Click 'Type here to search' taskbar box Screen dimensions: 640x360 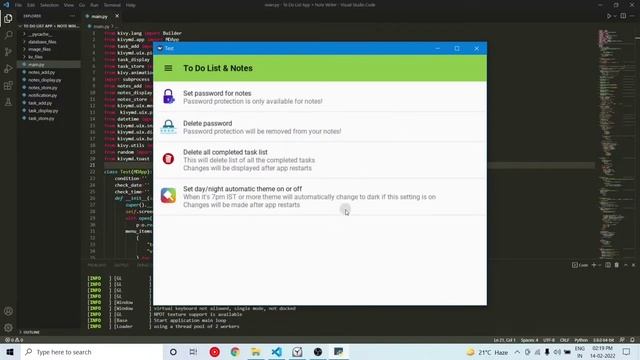(92, 352)
